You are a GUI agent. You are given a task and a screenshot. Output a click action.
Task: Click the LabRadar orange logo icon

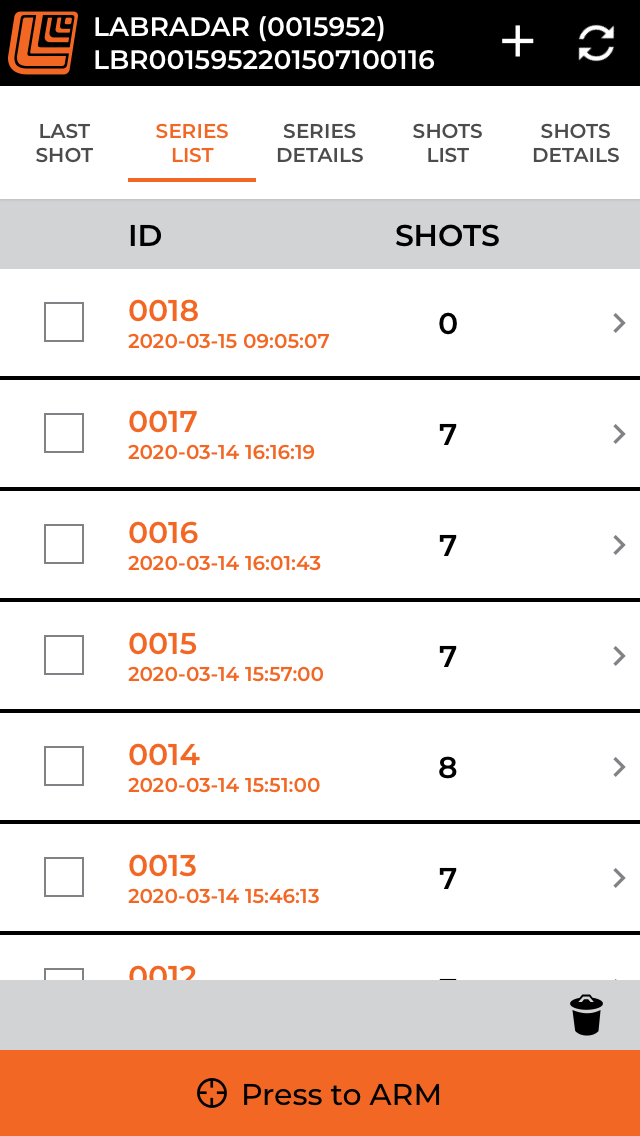[x=43, y=42]
